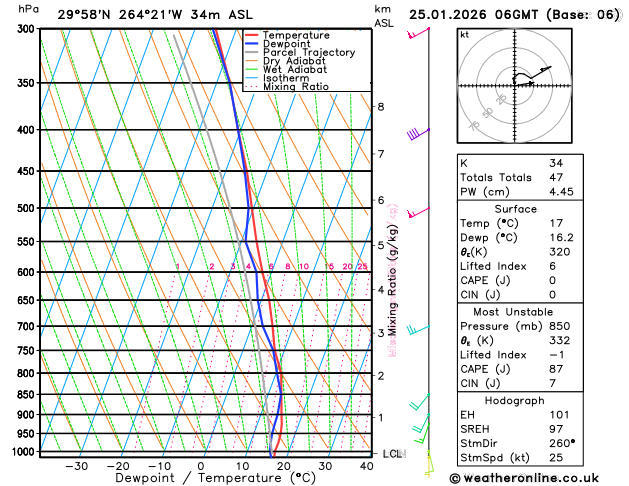The width and height of the screenshot is (629, 486).
Task: Click the hodograph arrow tip
Action: click(x=550, y=67)
